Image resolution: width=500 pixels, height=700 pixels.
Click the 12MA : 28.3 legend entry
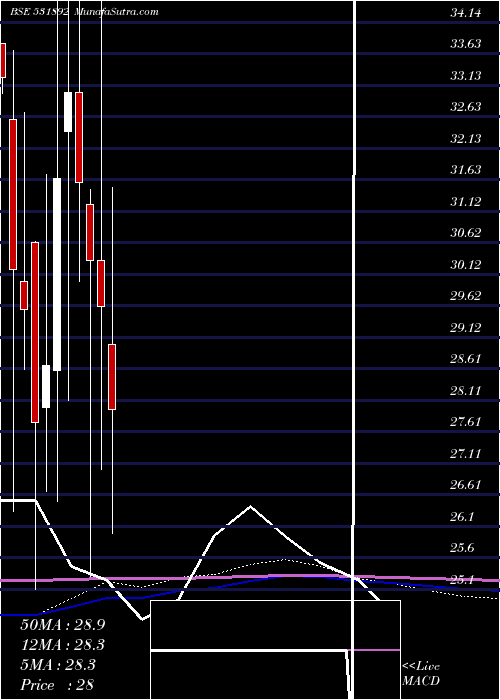(x=62, y=645)
